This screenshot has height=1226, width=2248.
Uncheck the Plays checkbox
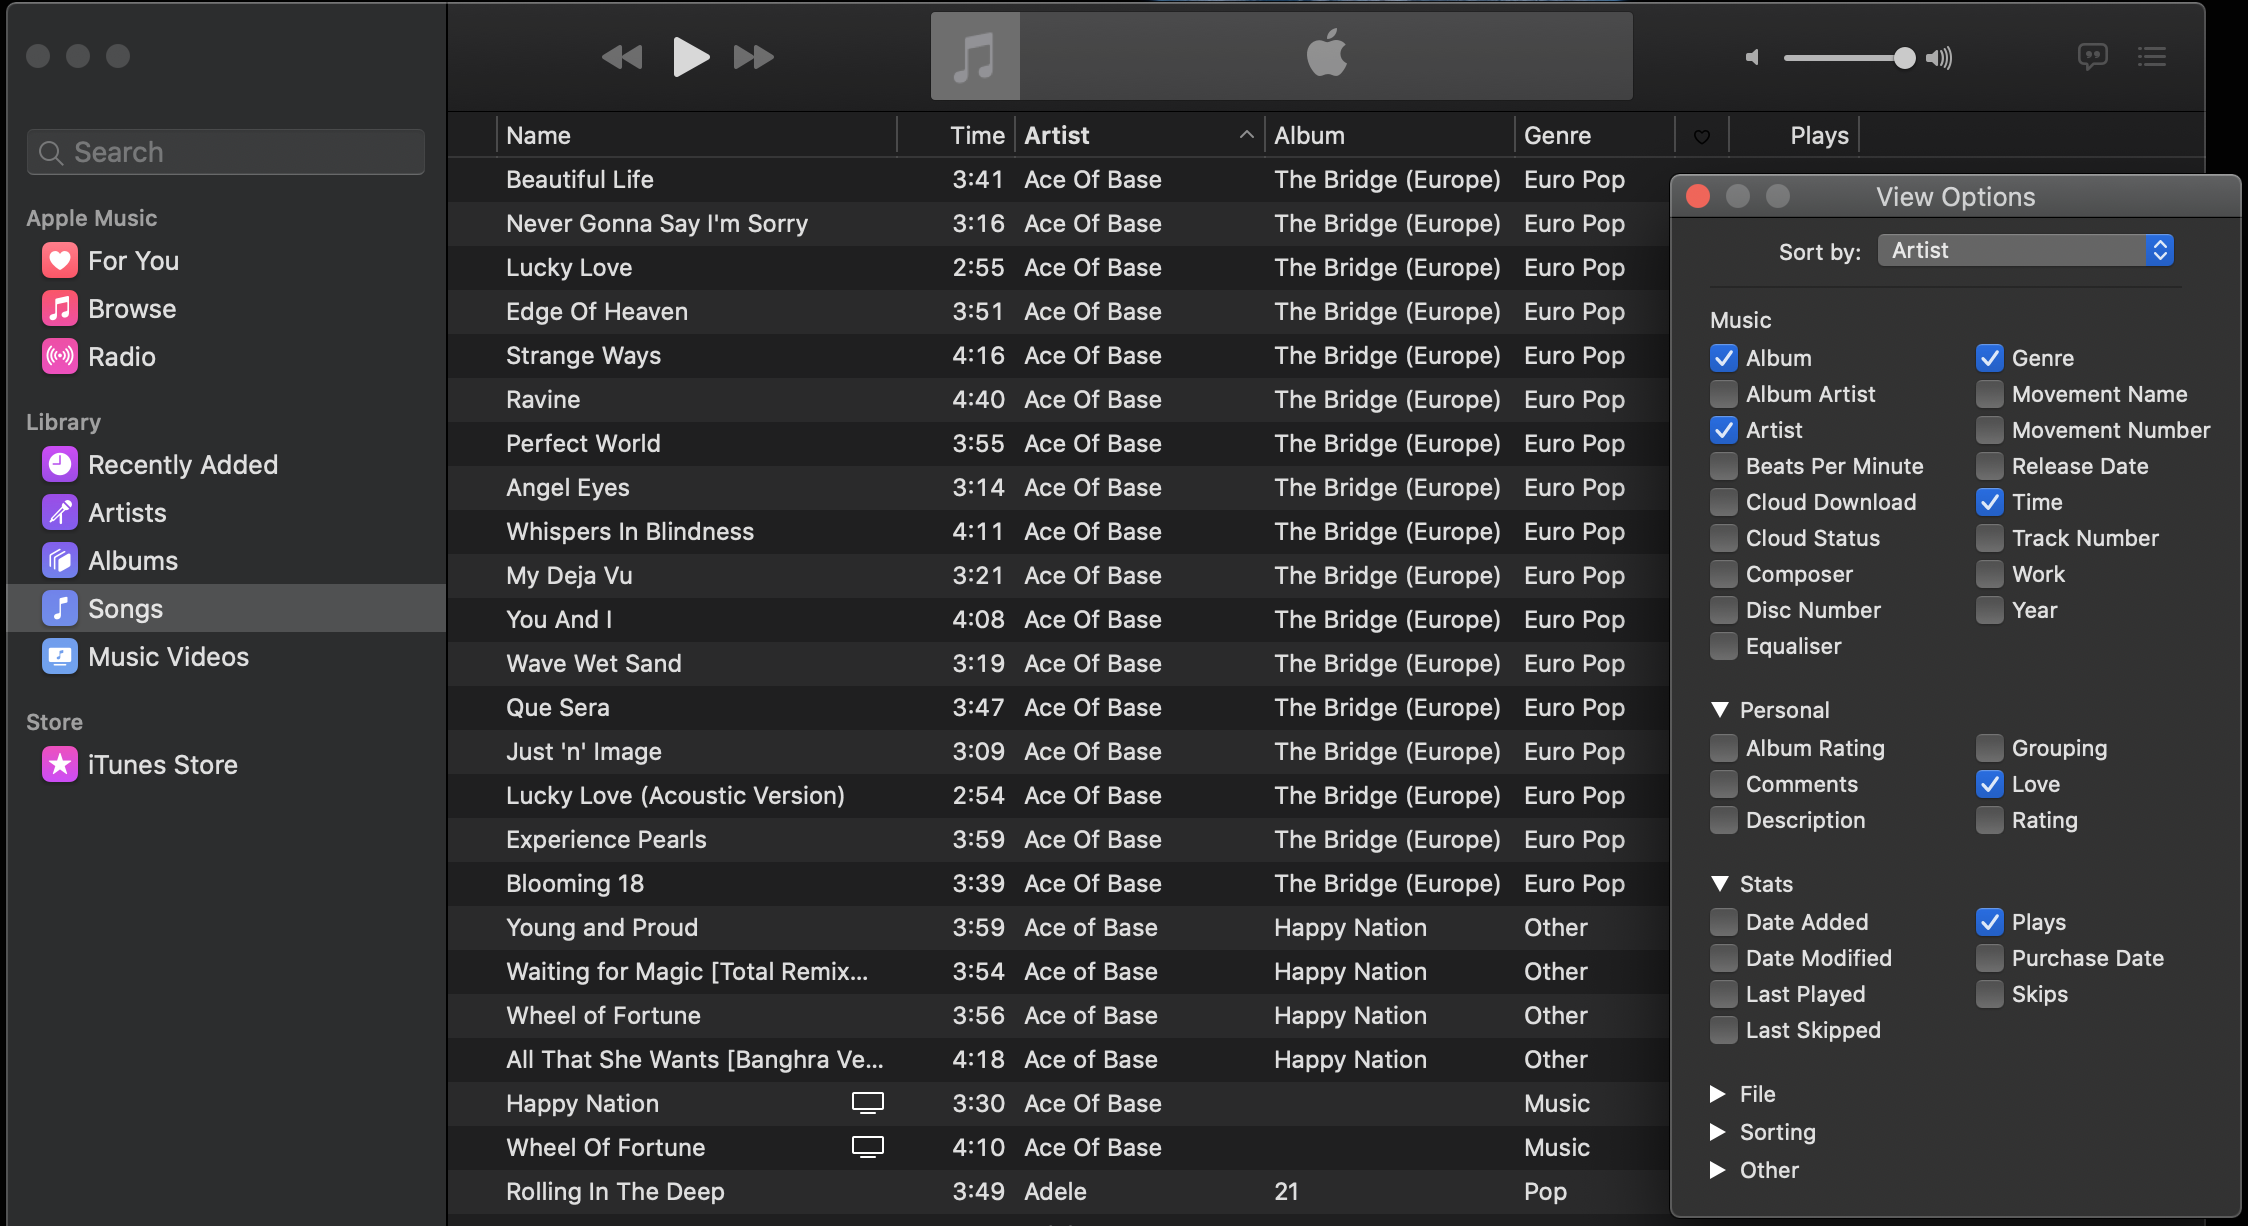[1990, 922]
